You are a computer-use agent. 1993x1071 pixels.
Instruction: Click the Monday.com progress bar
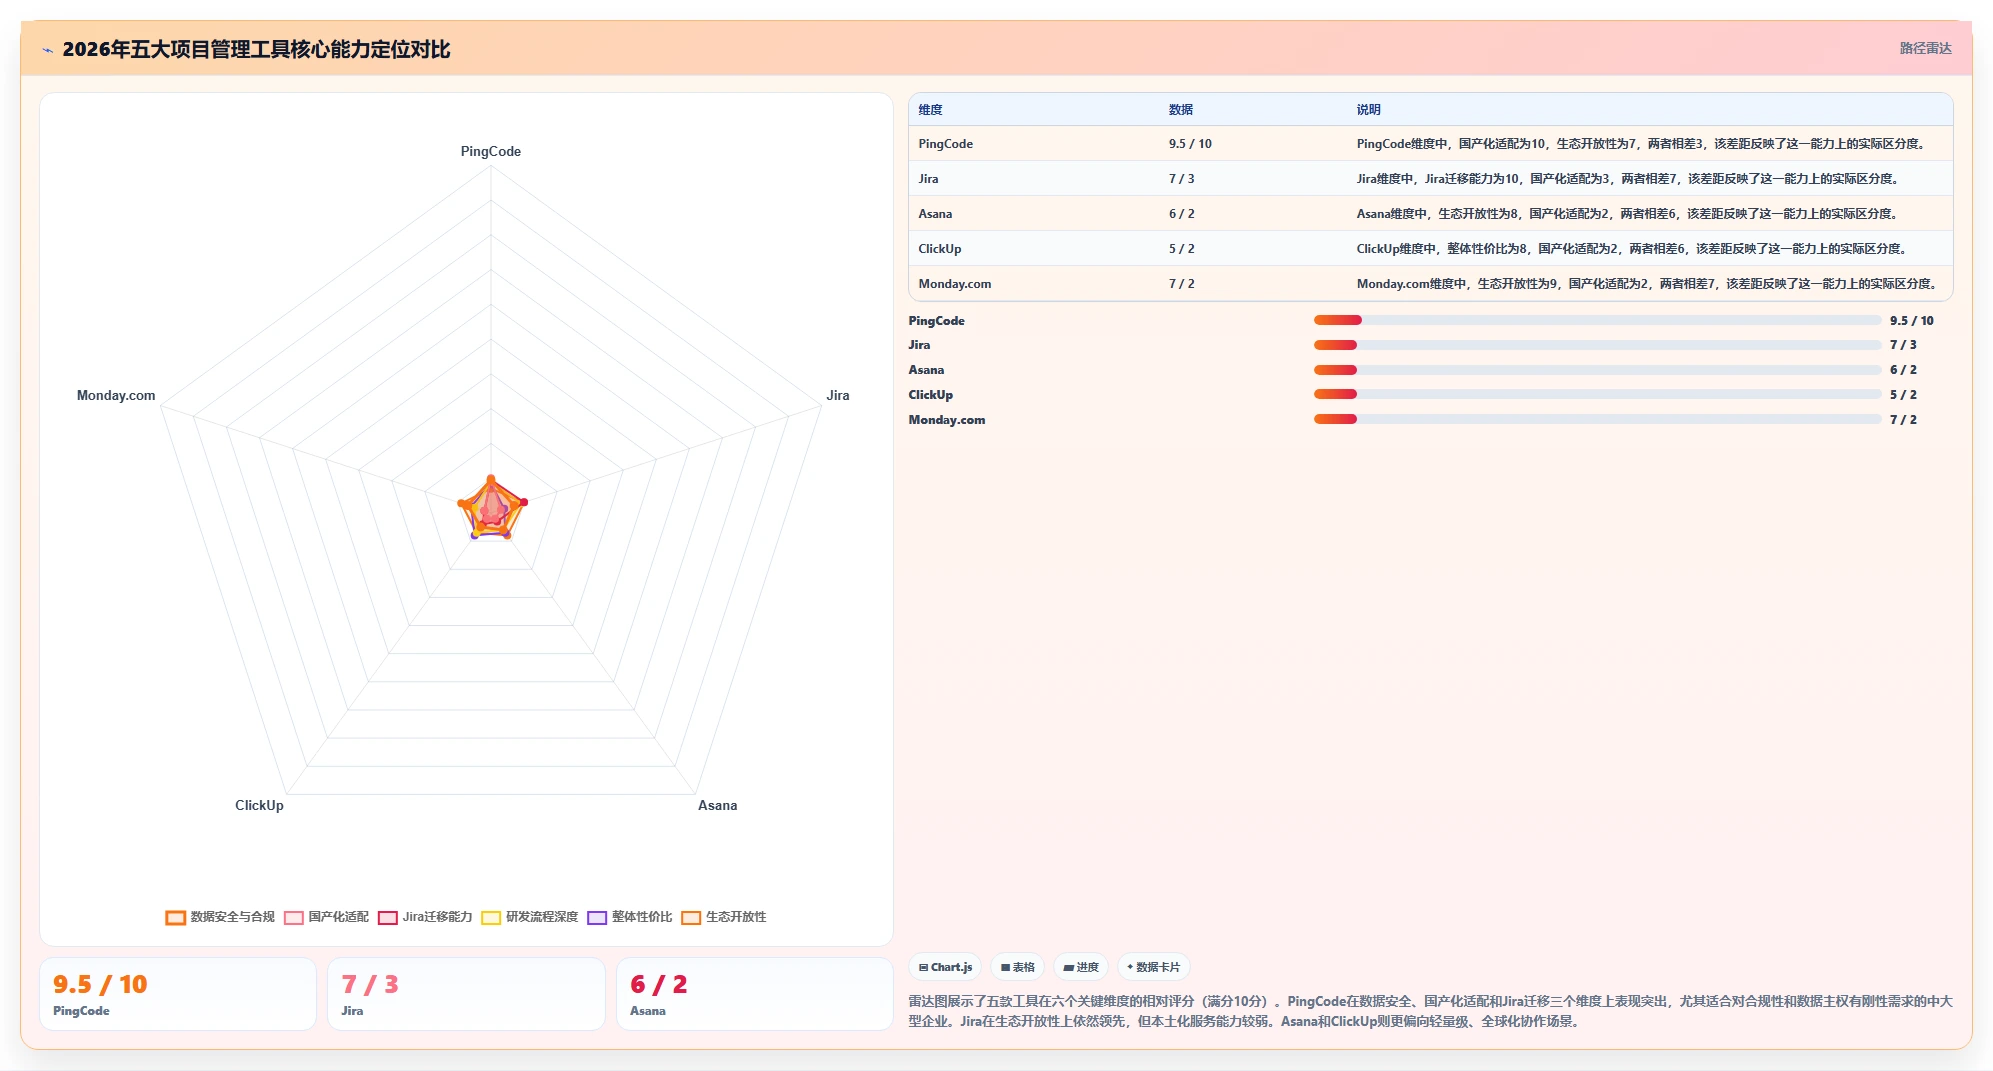coord(1597,419)
